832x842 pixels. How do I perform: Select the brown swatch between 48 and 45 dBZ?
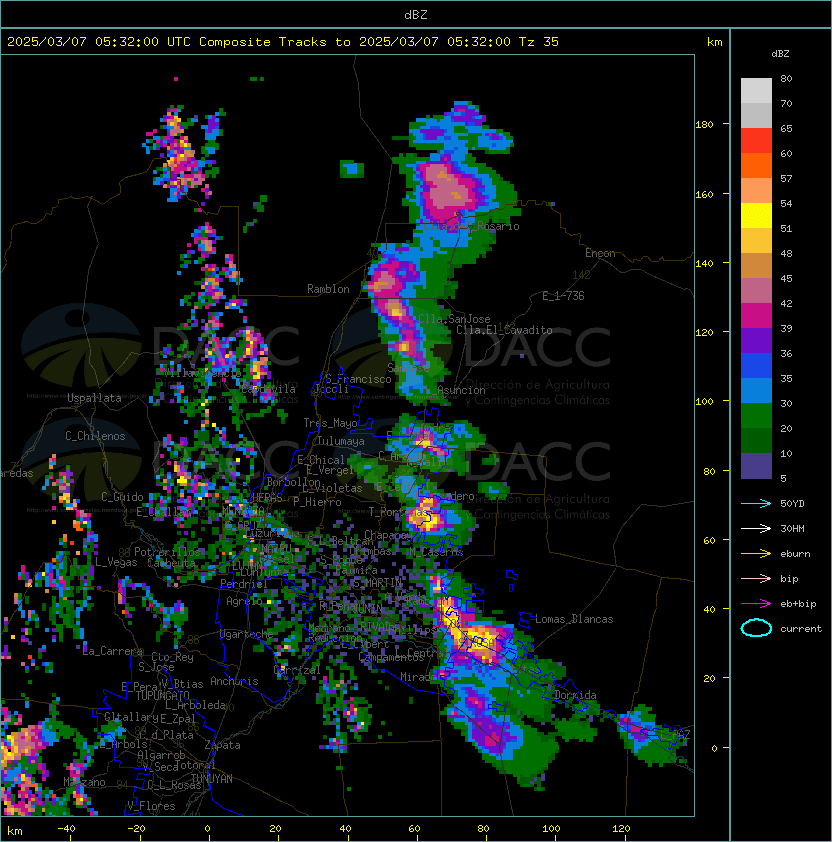click(x=756, y=265)
